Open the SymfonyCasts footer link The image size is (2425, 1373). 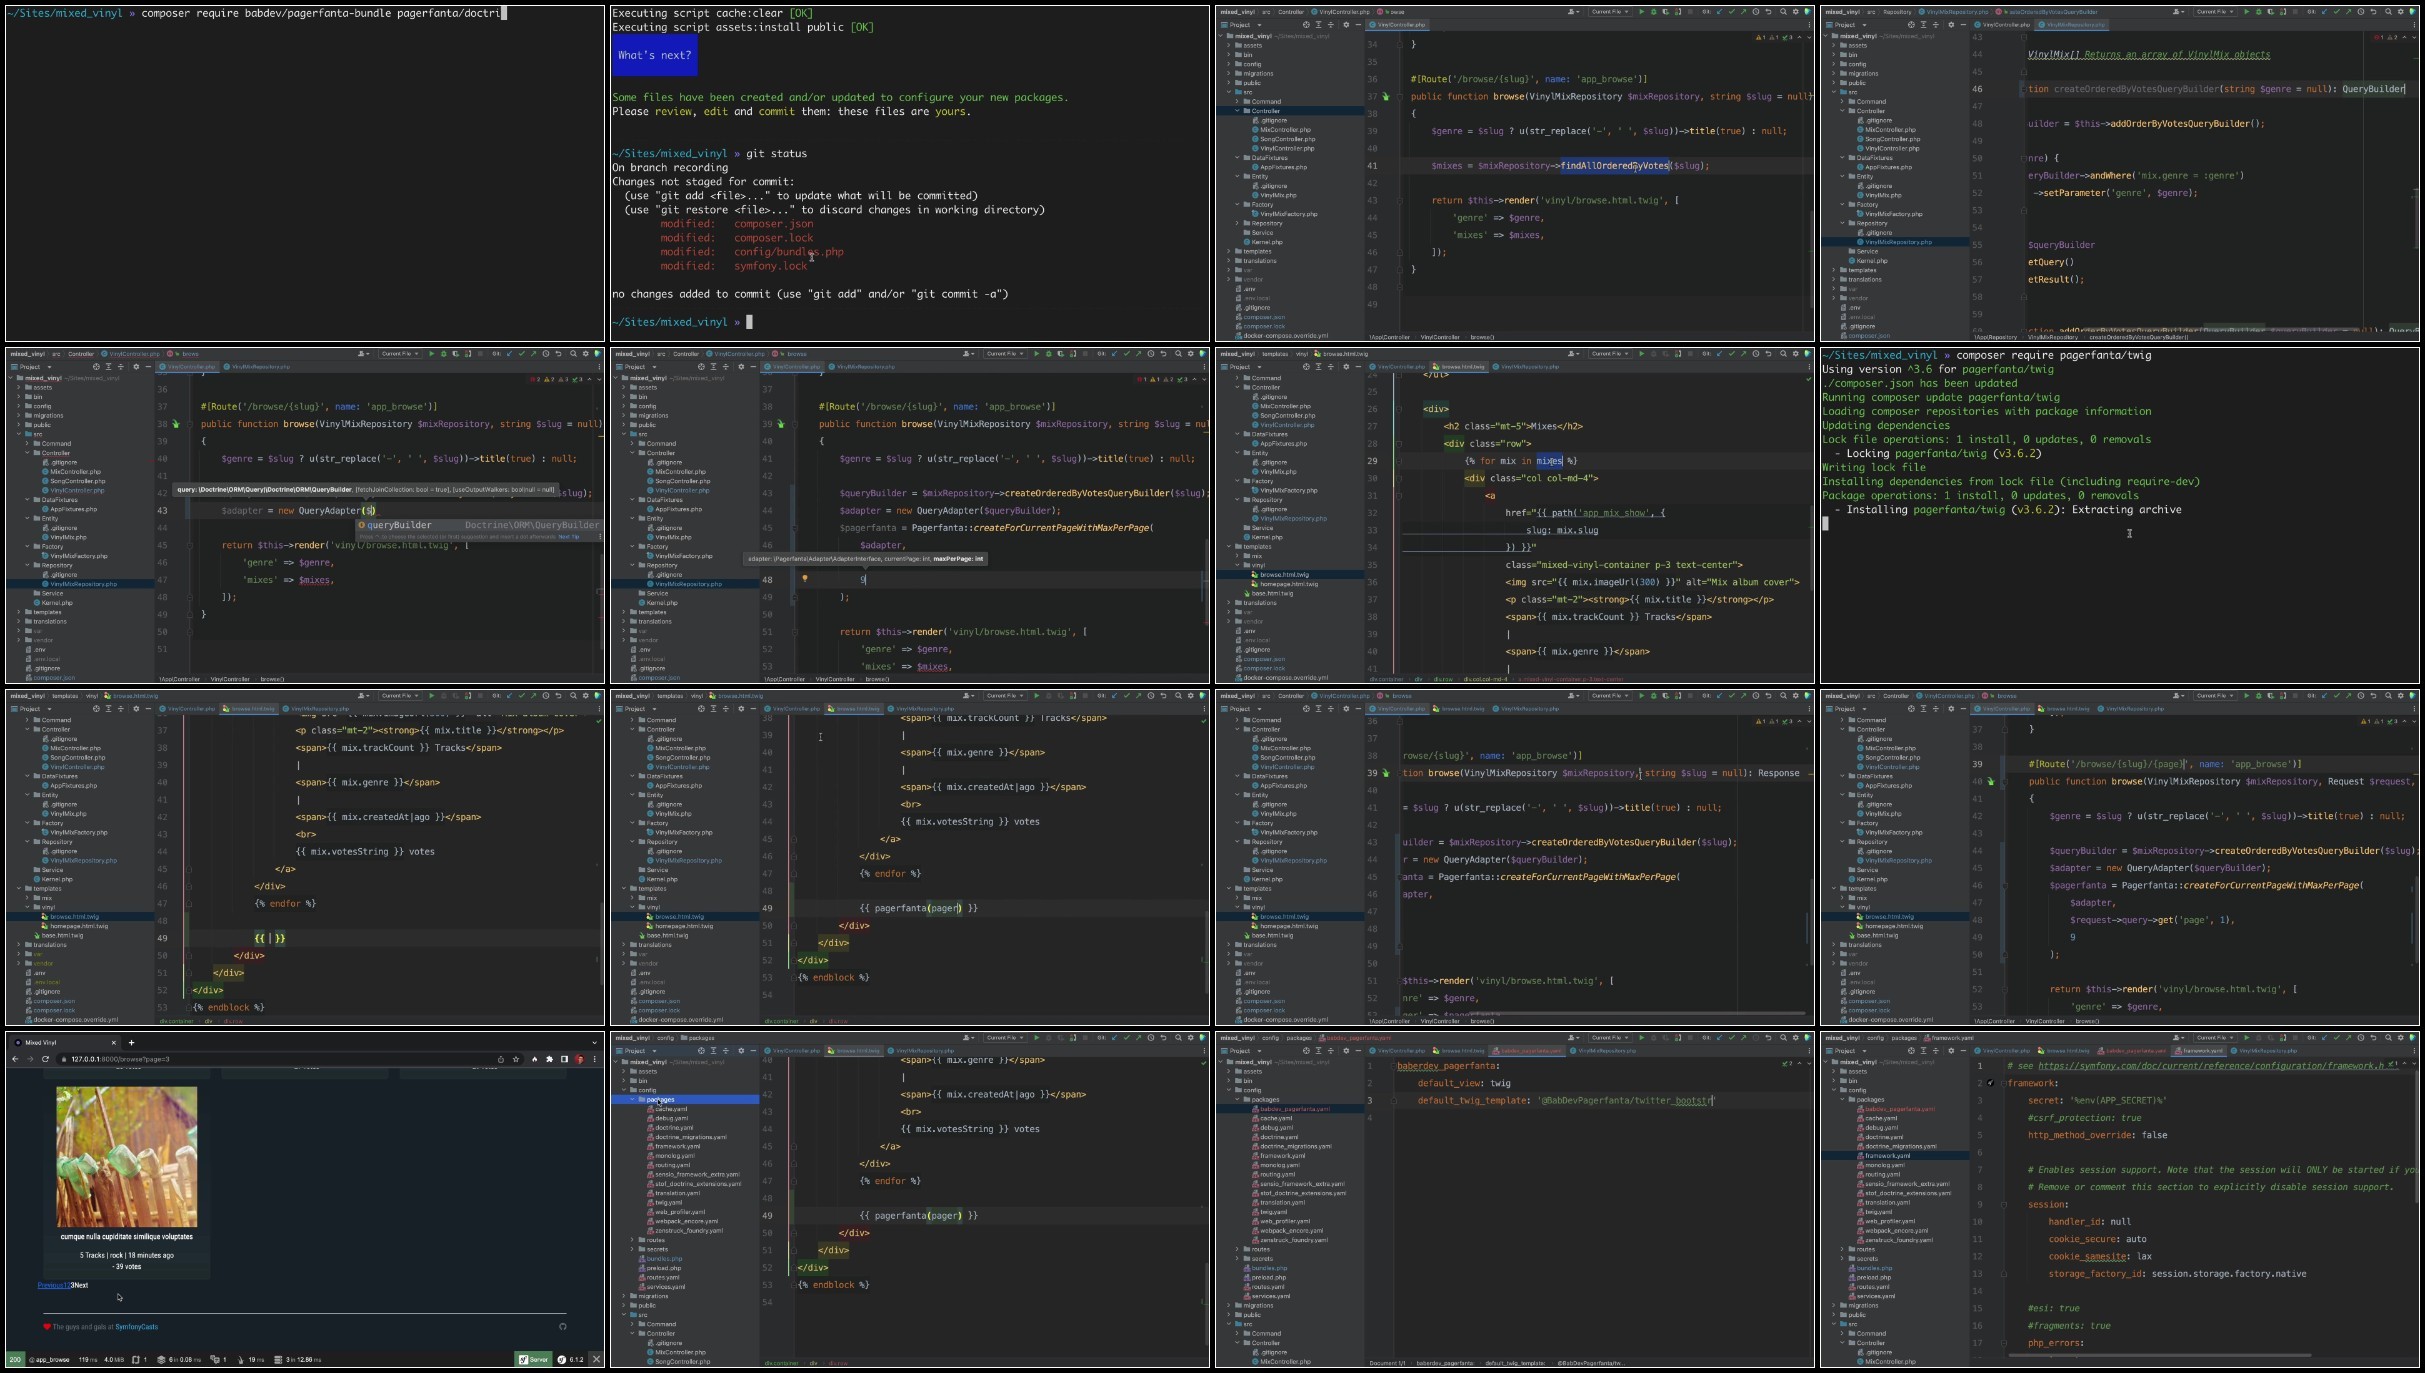(x=137, y=1327)
